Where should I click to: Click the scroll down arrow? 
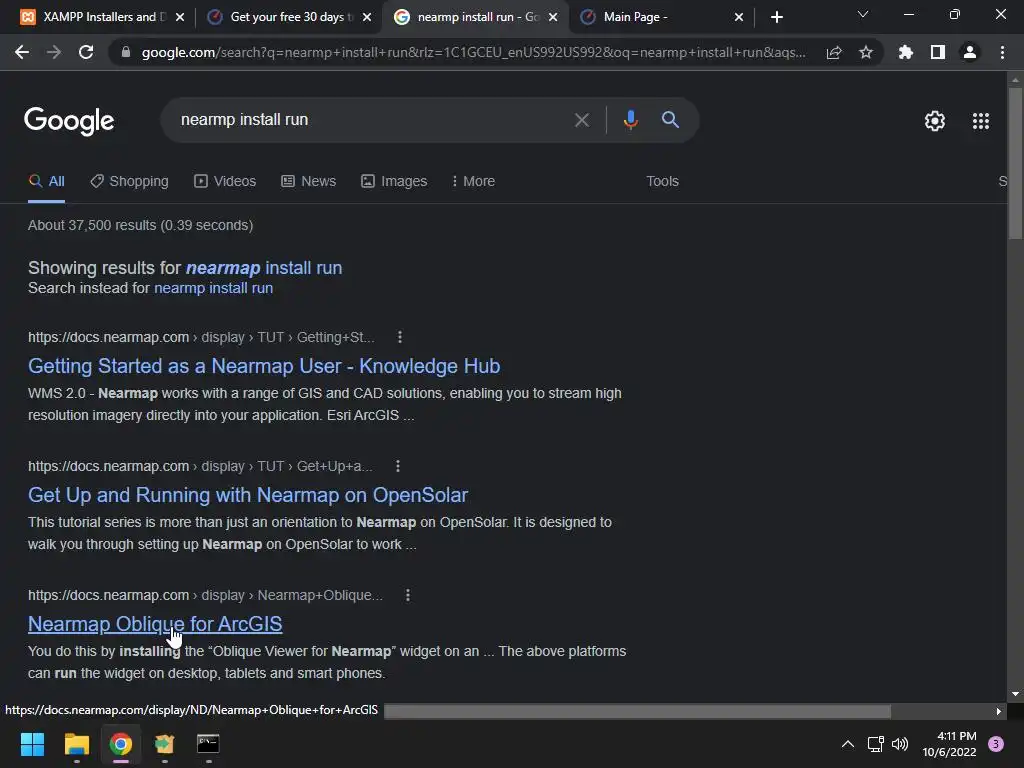click(x=1015, y=694)
